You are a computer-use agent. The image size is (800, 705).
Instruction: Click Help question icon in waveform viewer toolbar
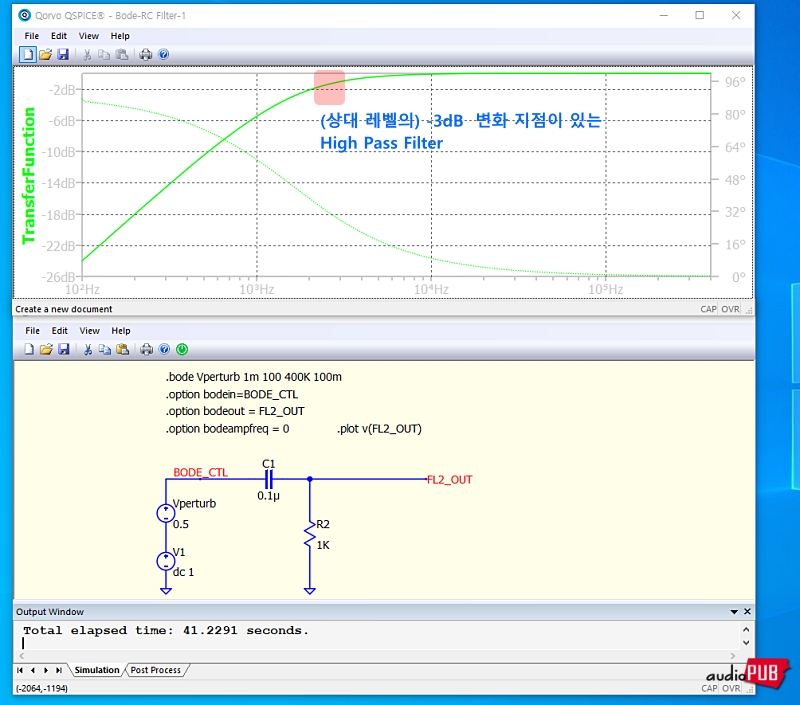coord(163,55)
